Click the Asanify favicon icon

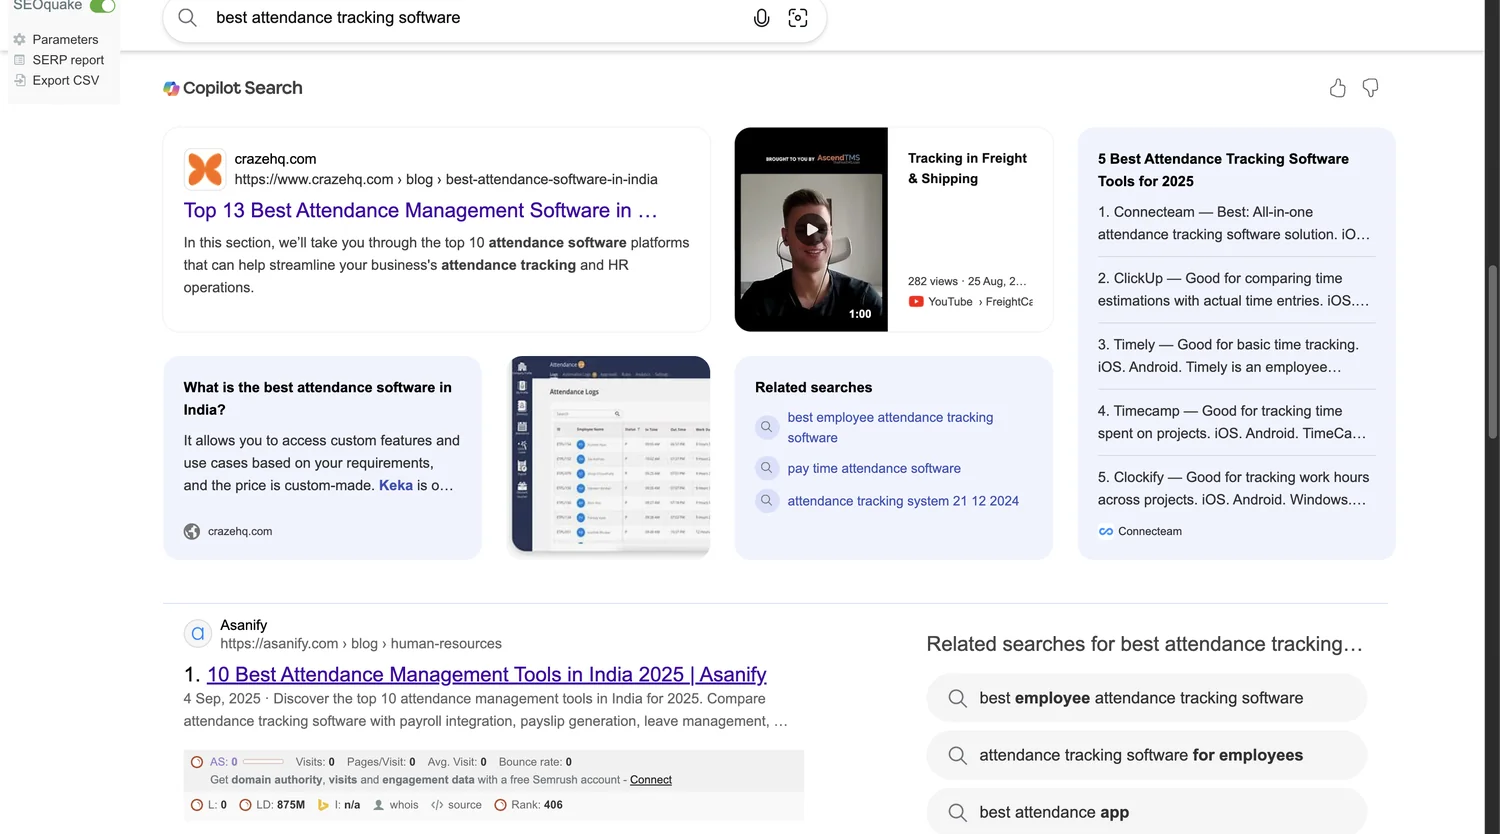click(198, 633)
